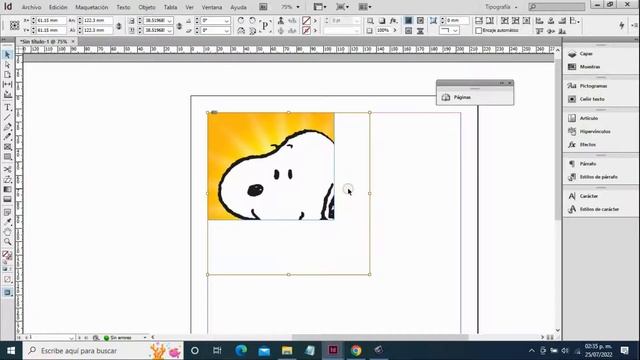Open the Ventana menu
Viewport: 640px width, 360px height.
pyautogui.click(x=212, y=7)
